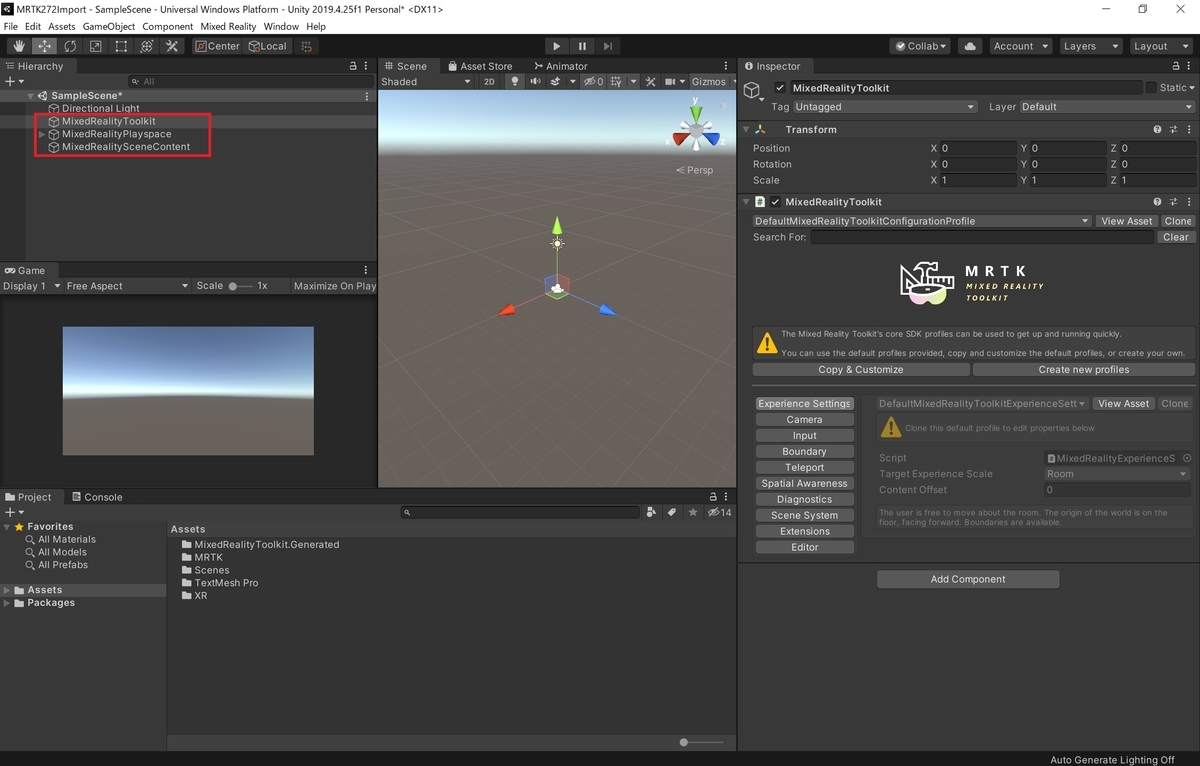The width and height of the screenshot is (1200, 766).
Task: Open the custom editor tools
Action: tap(172, 46)
